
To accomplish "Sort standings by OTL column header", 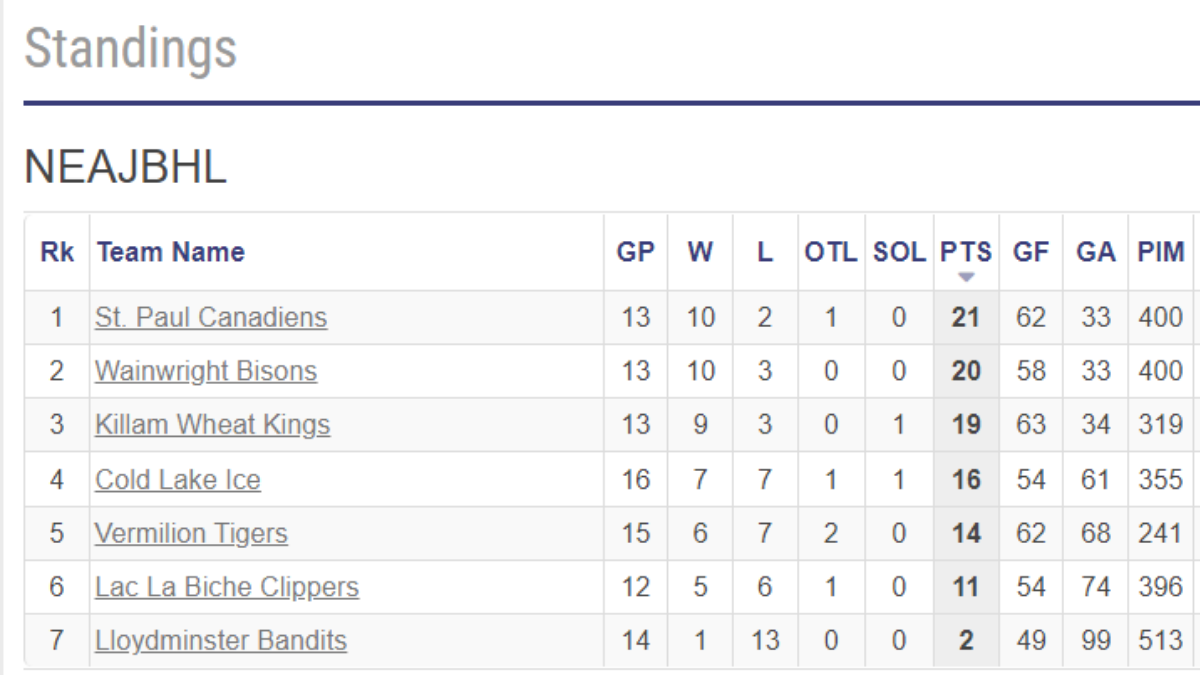I will point(830,253).
